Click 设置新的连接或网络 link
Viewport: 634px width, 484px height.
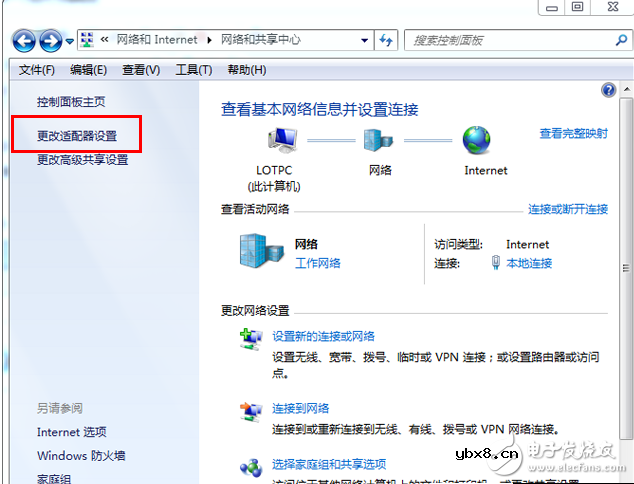pyautogui.click(x=323, y=336)
